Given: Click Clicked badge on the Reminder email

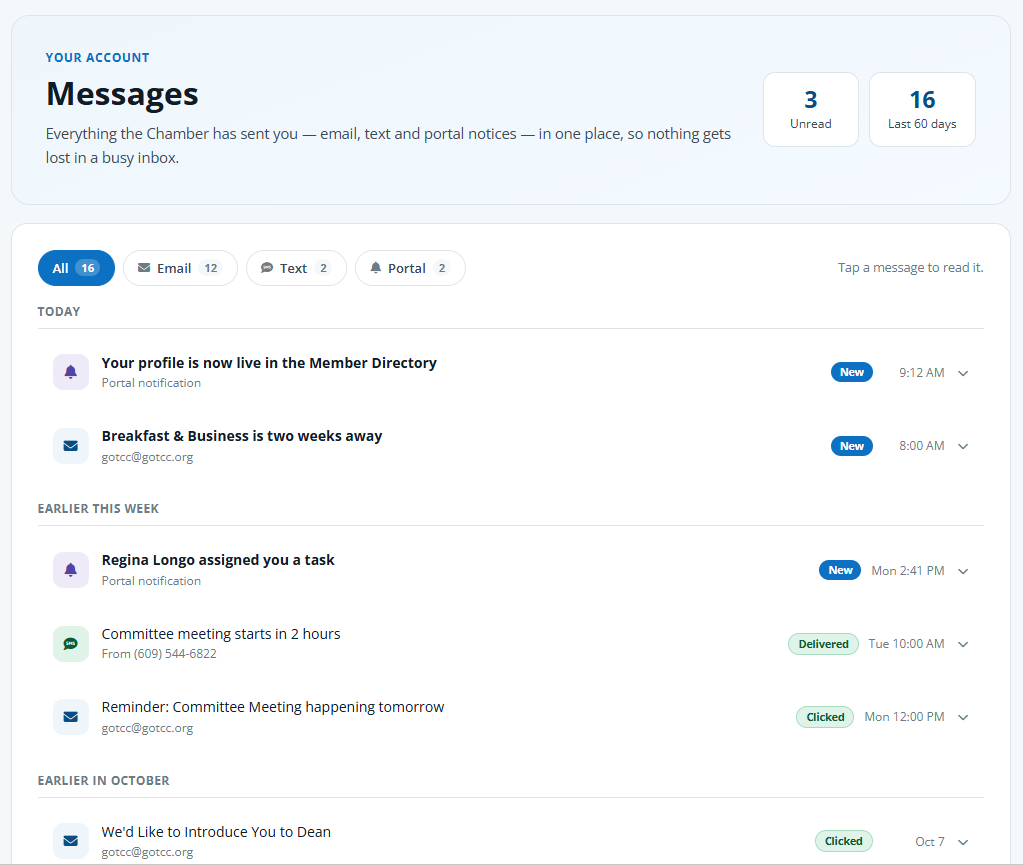Looking at the screenshot, I should pos(825,717).
